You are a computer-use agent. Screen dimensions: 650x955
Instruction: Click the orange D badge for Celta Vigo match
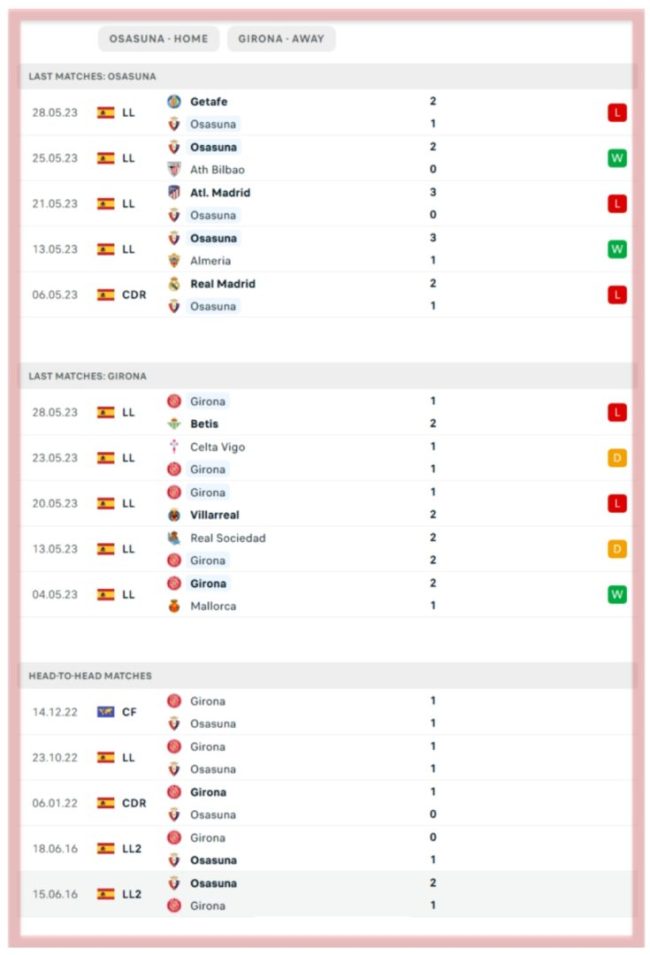617,458
